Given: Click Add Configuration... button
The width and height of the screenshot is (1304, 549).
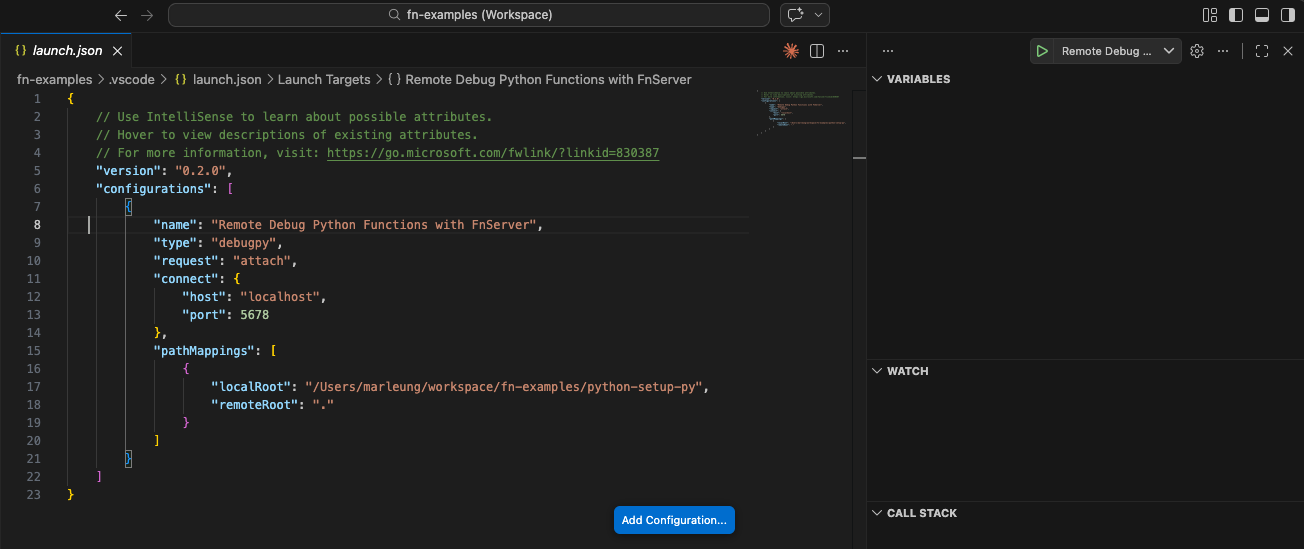Looking at the screenshot, I should (674, 520).
